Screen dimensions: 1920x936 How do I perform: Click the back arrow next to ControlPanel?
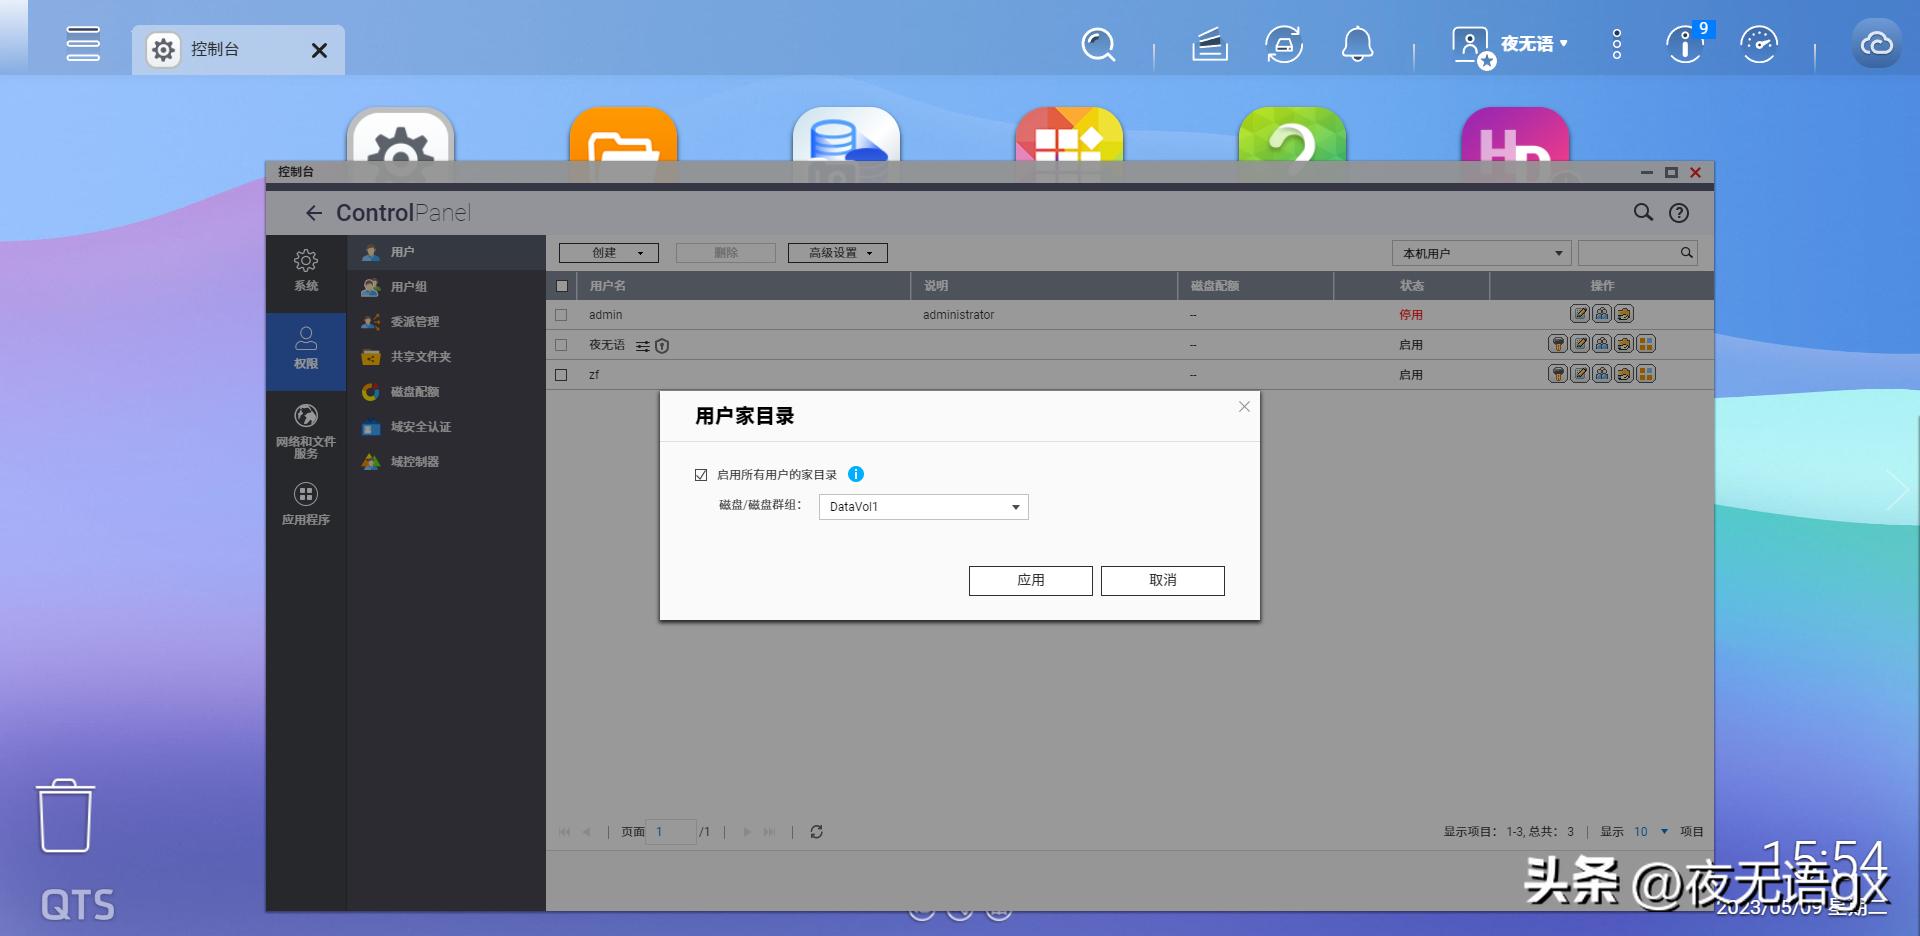coord(314,213)
